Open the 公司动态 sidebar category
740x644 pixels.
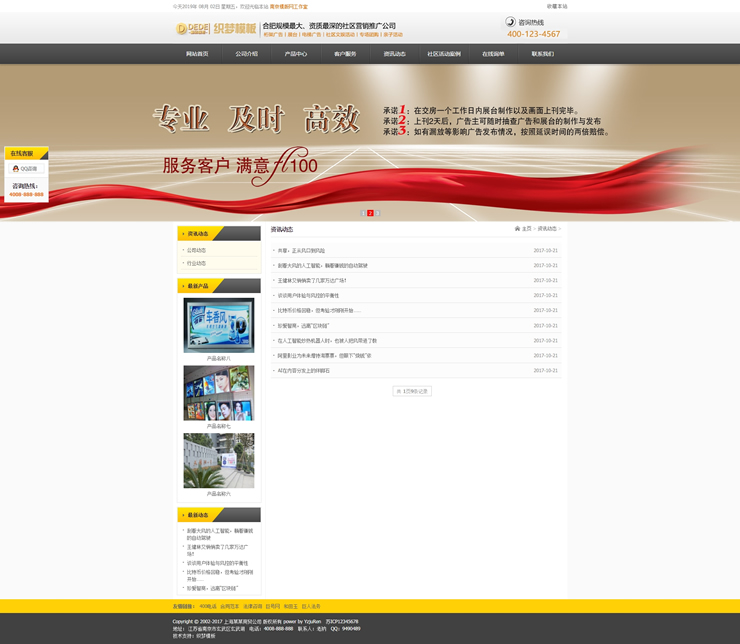click(196, 250)
